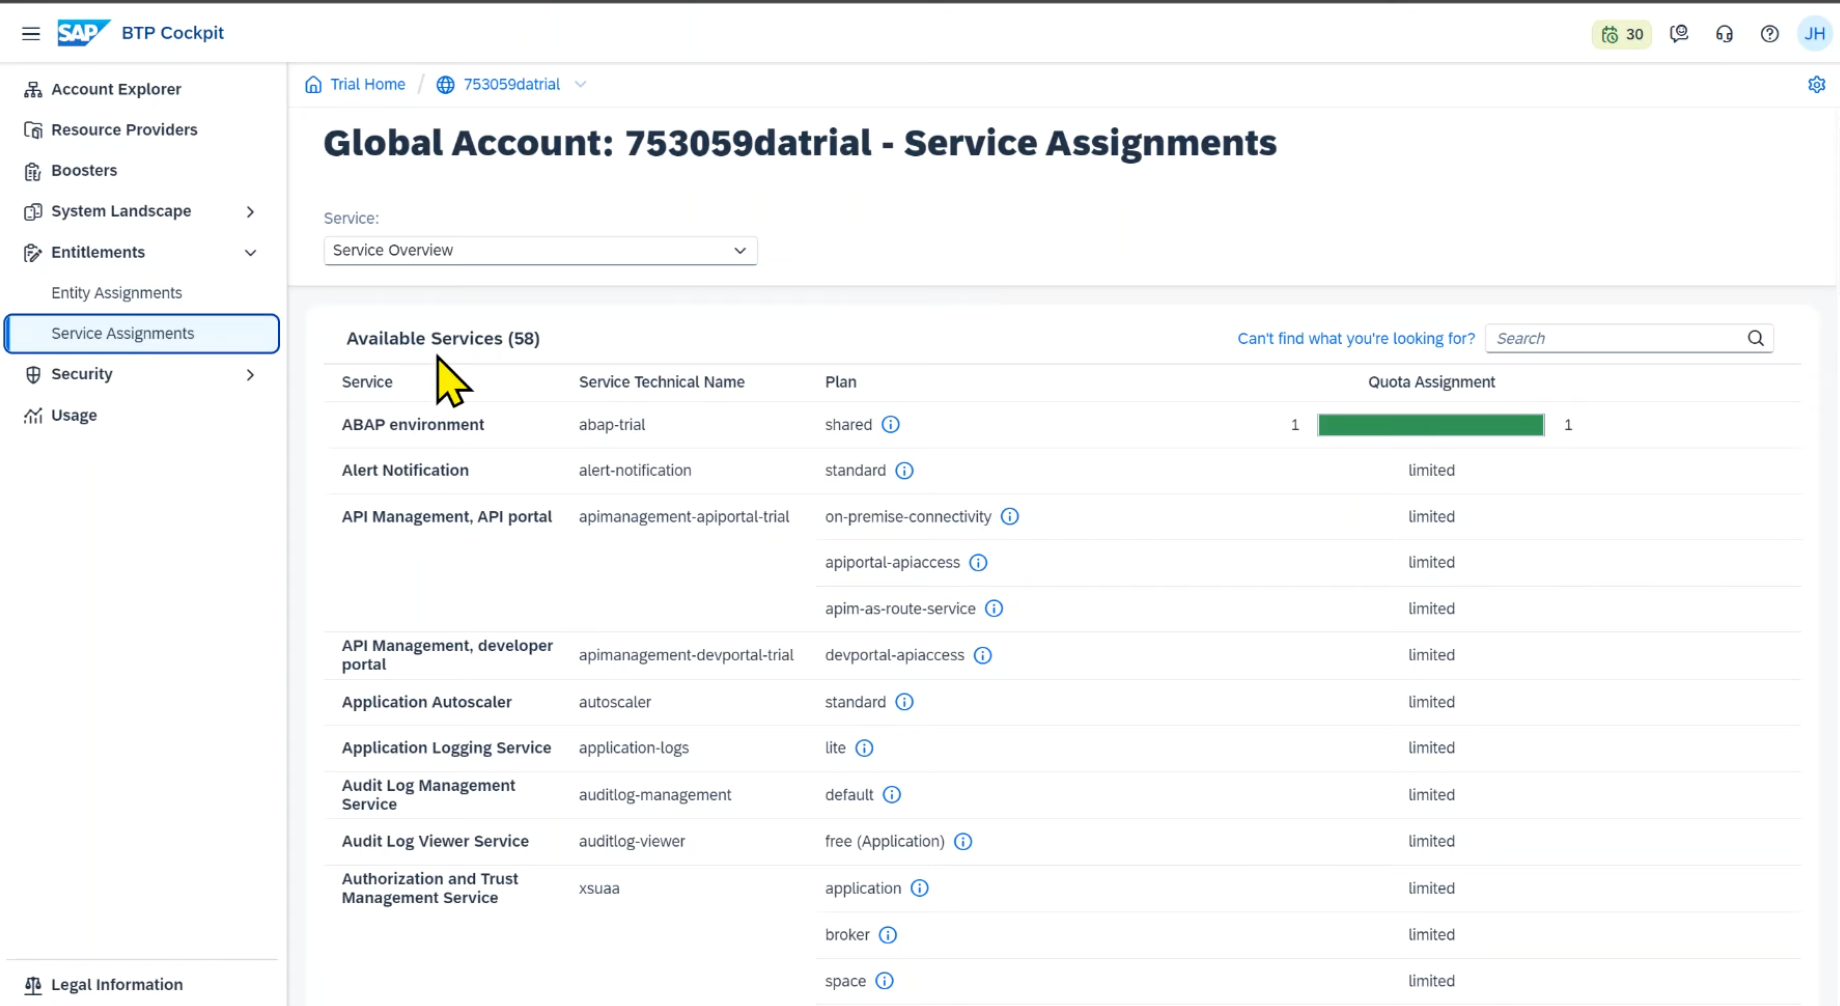Screen dimensions: 1840x1006
Task: Select the Application Autoscaler service name
Action: [426, 702]
